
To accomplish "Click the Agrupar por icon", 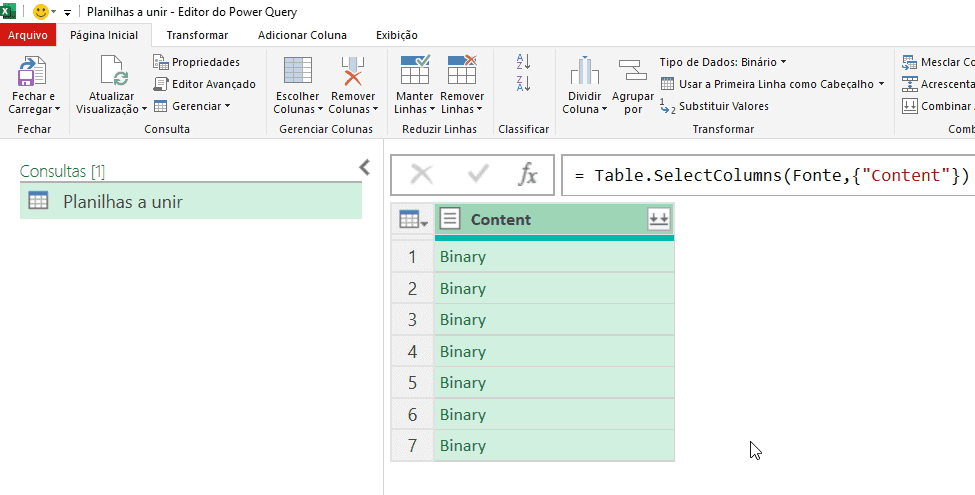I will [x=633, y=70].
